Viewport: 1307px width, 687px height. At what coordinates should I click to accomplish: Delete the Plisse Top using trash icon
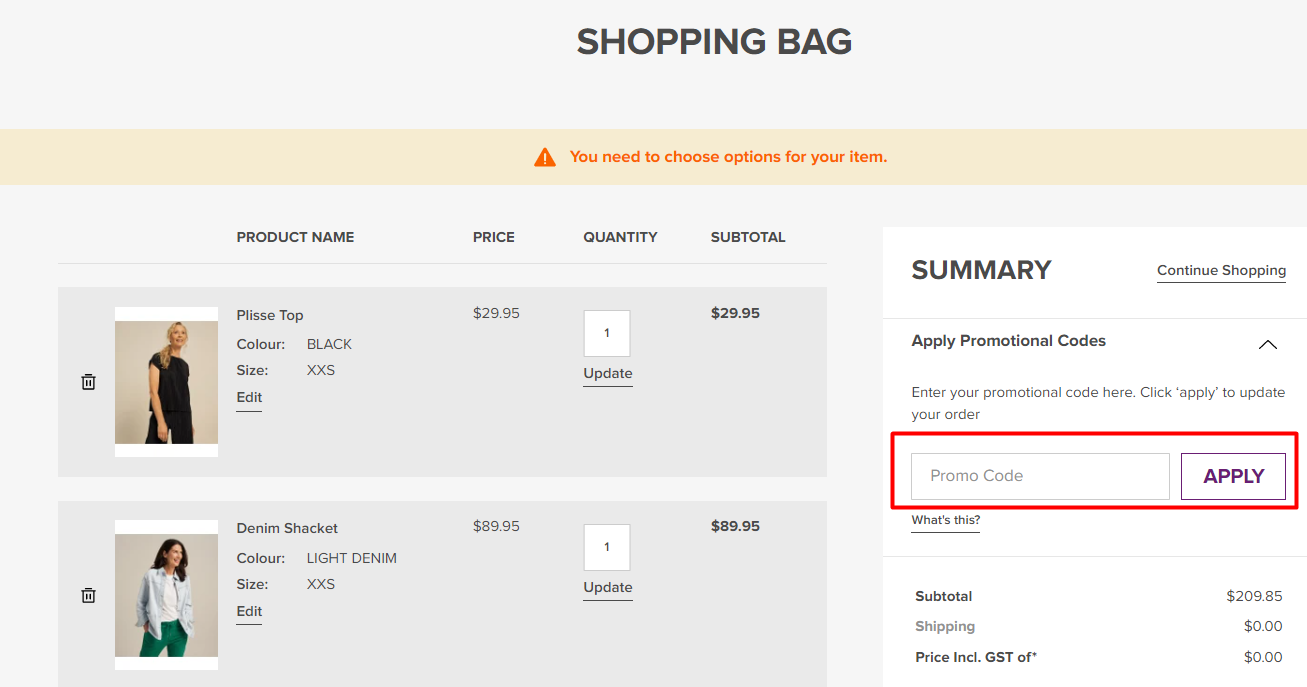pos(88,381)
